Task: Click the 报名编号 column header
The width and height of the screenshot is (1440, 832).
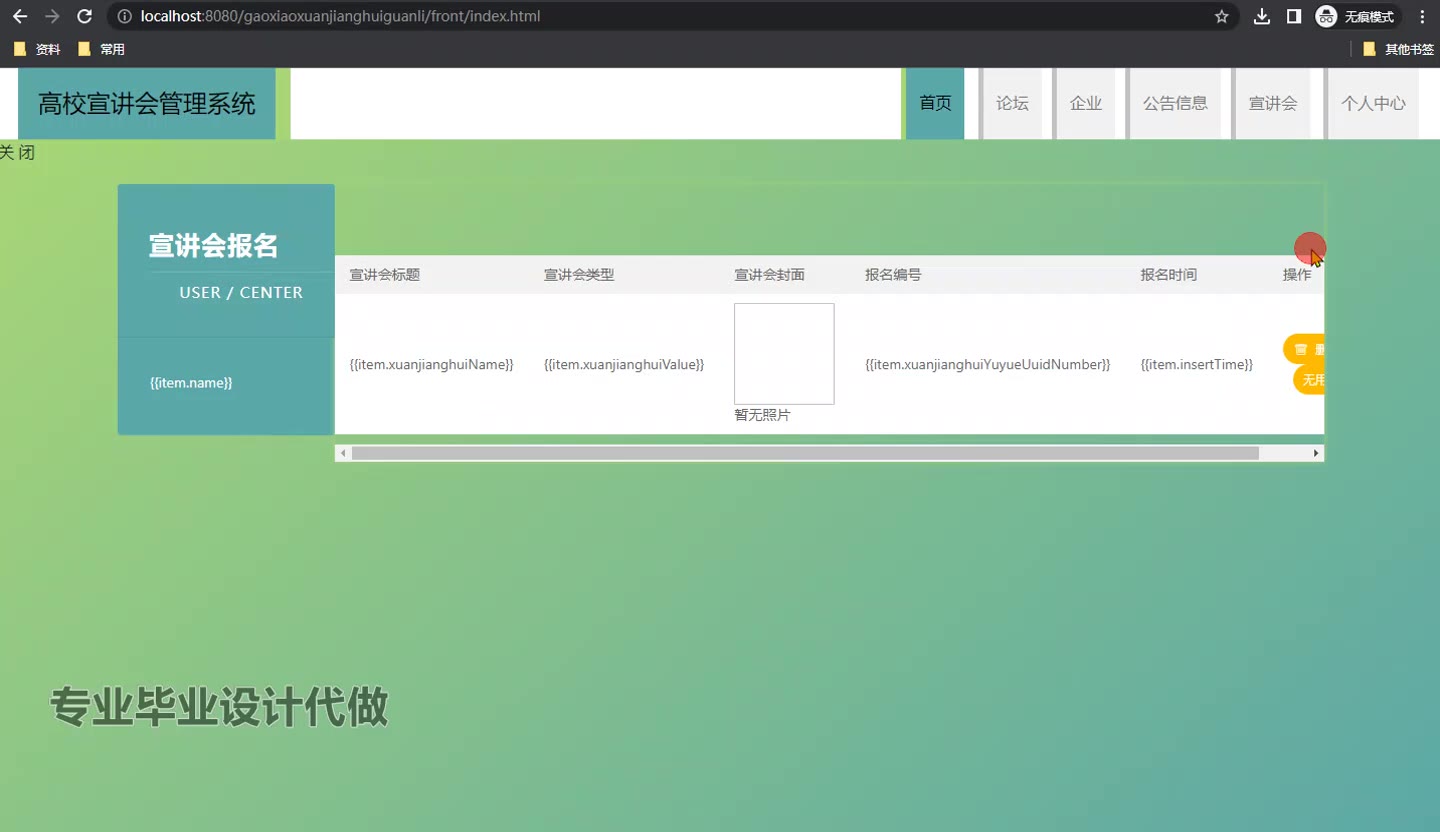Action: coord(893,275)
